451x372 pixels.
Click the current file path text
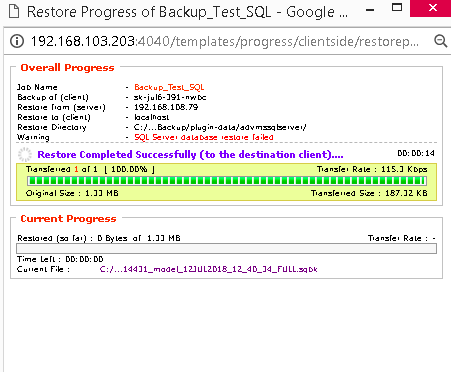[x=208, y=269]
